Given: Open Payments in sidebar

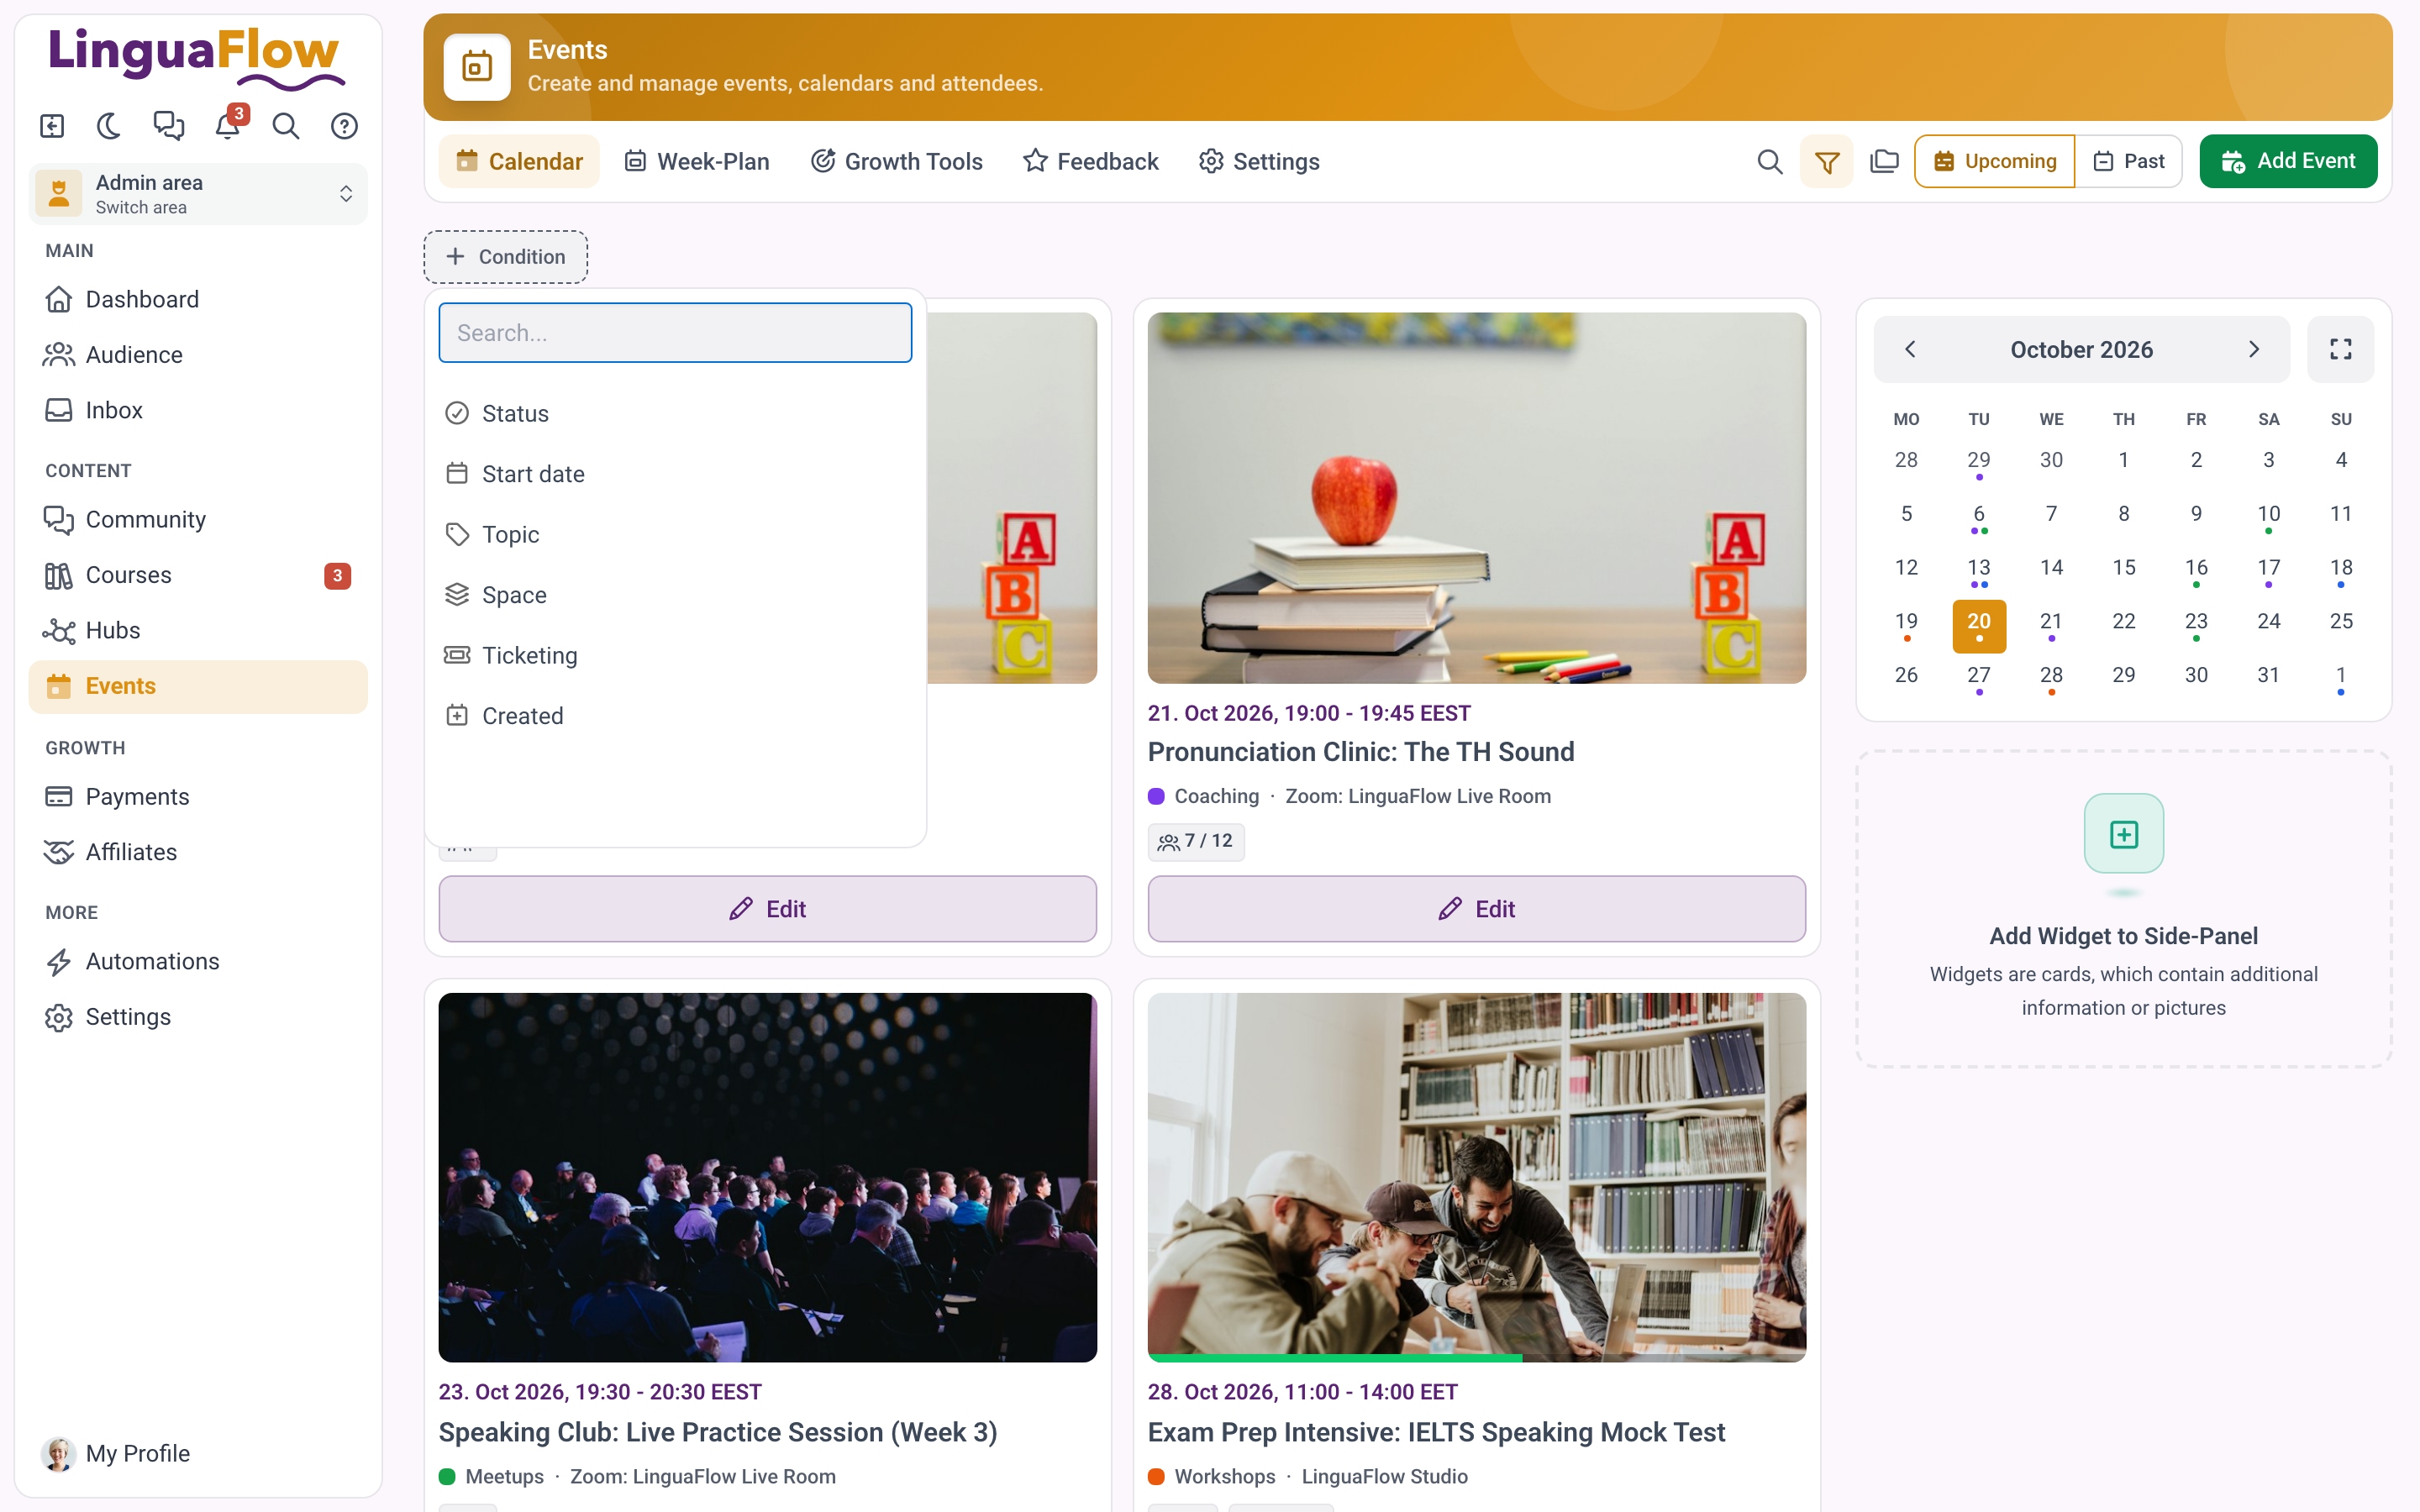Looking at the screenshot, I should point(198,797).
